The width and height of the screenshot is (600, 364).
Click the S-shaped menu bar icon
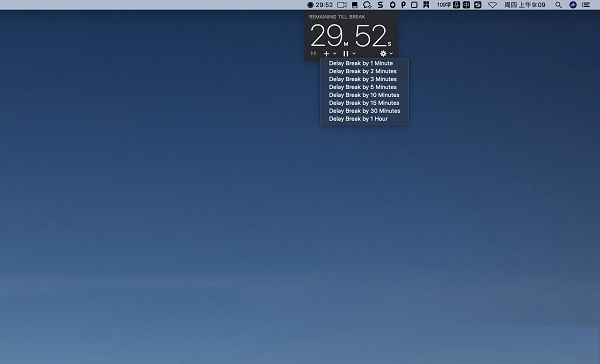tap(380, 5)
